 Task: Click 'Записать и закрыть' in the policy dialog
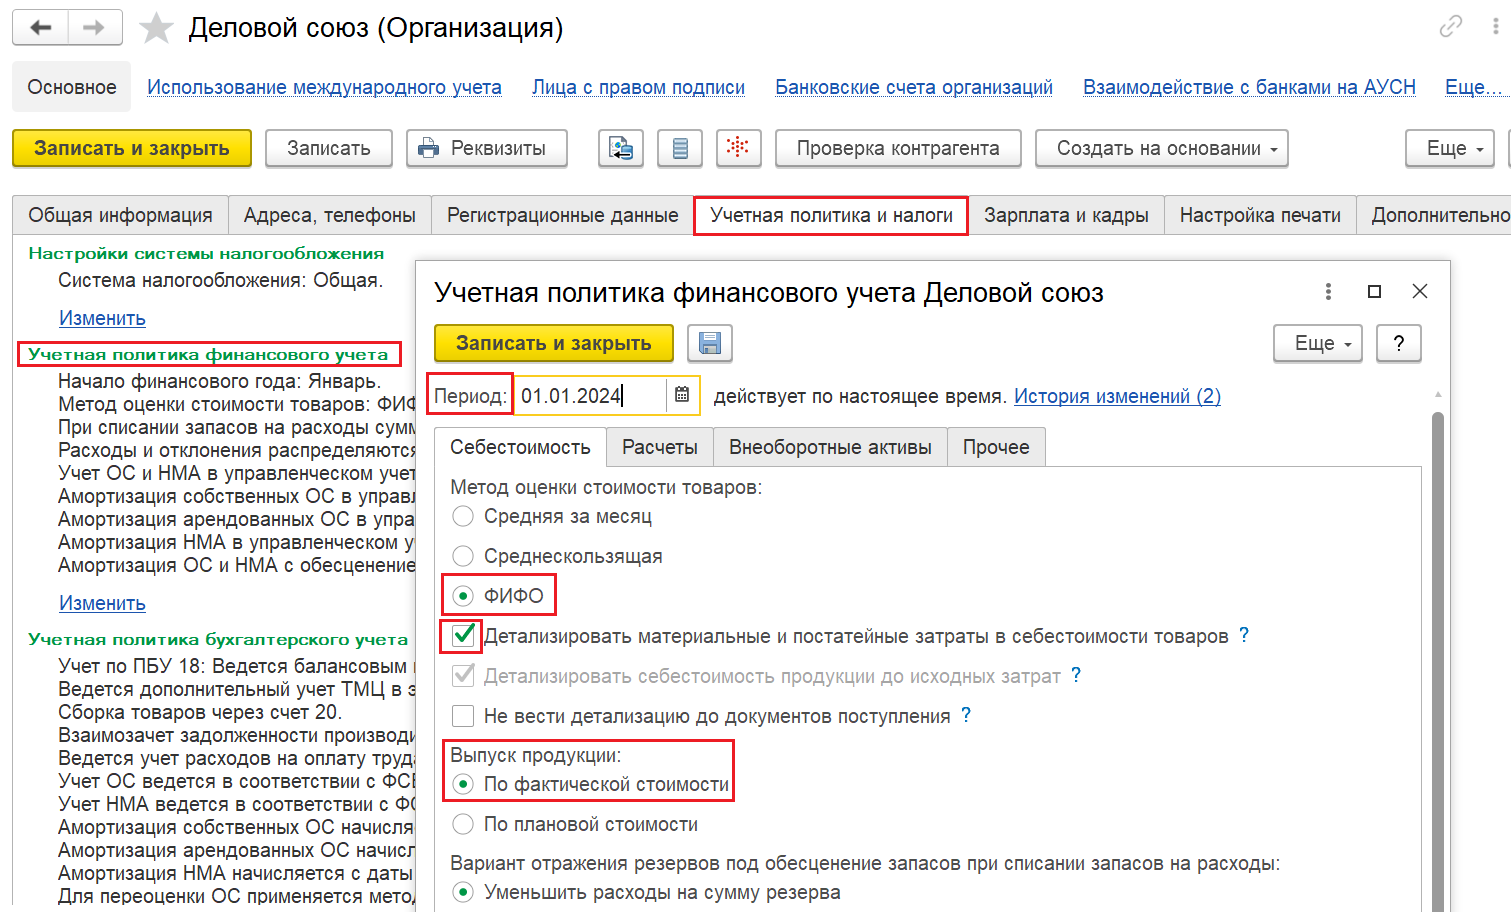click(x=554, y=343)
